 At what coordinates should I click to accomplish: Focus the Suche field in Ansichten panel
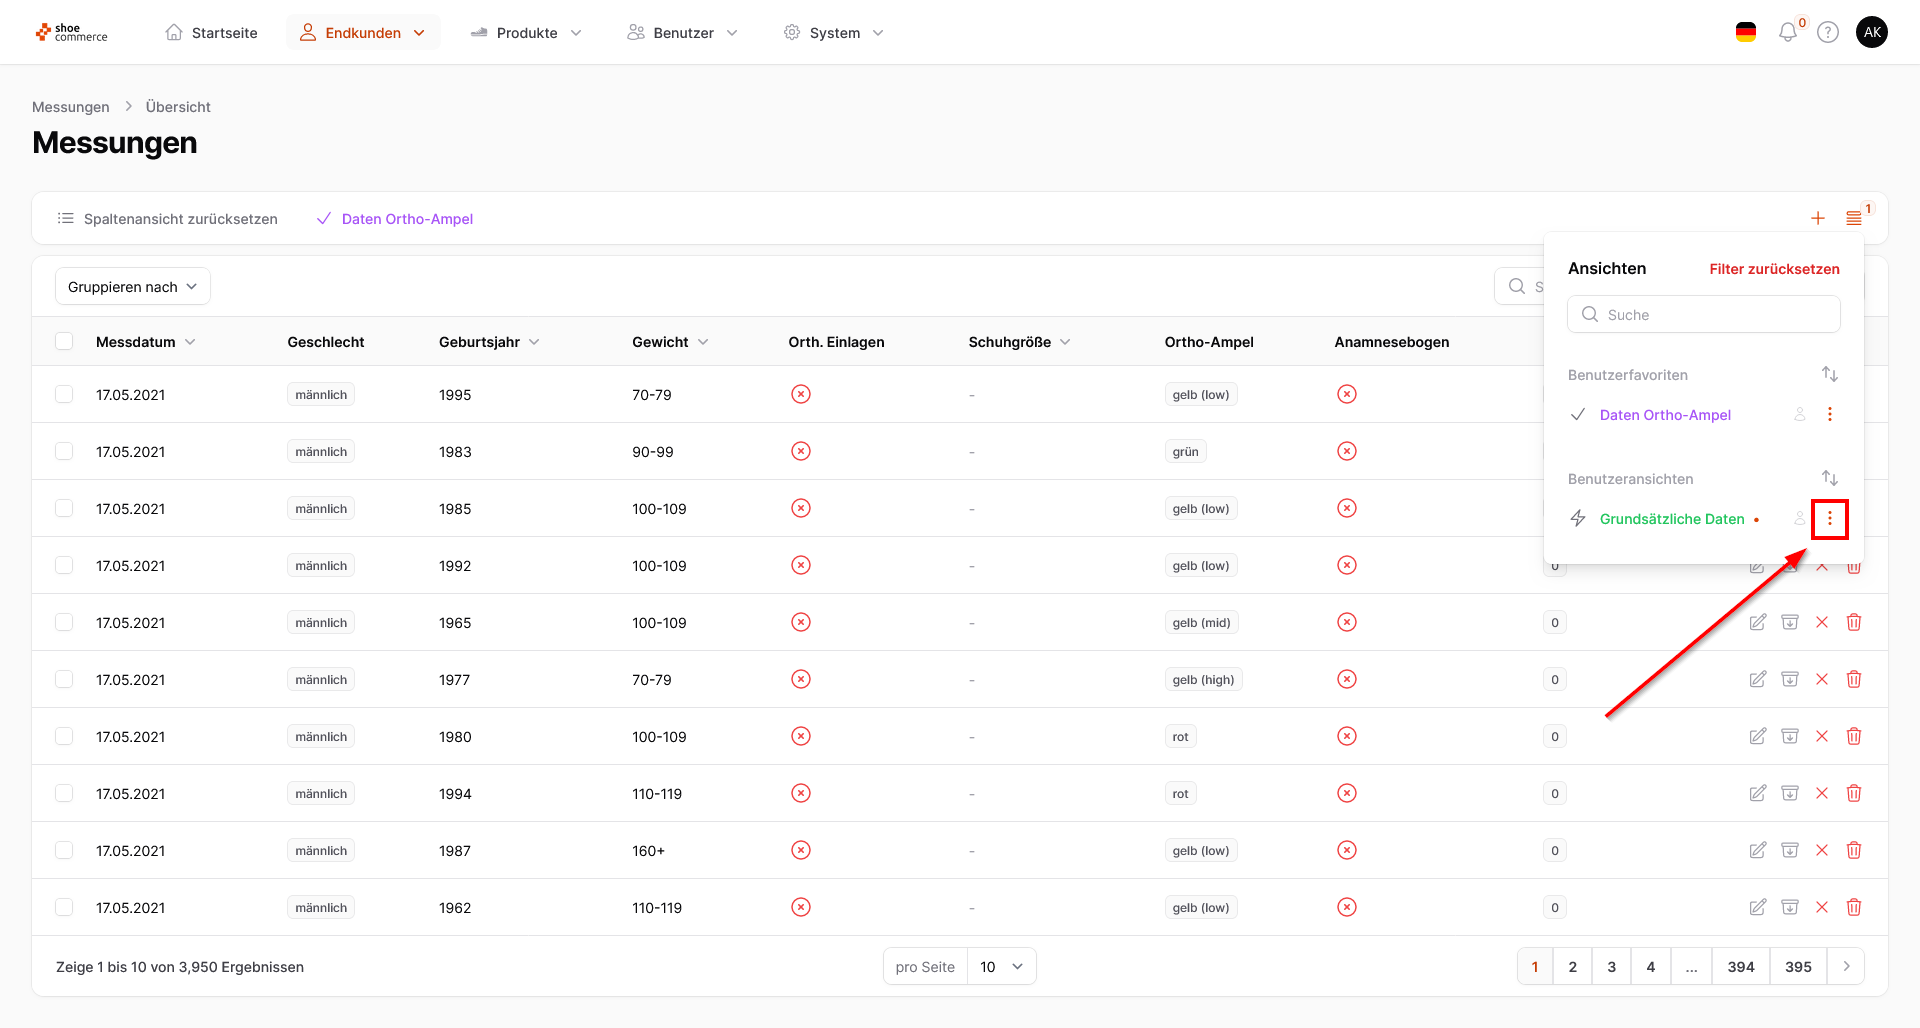(1703, 315)
